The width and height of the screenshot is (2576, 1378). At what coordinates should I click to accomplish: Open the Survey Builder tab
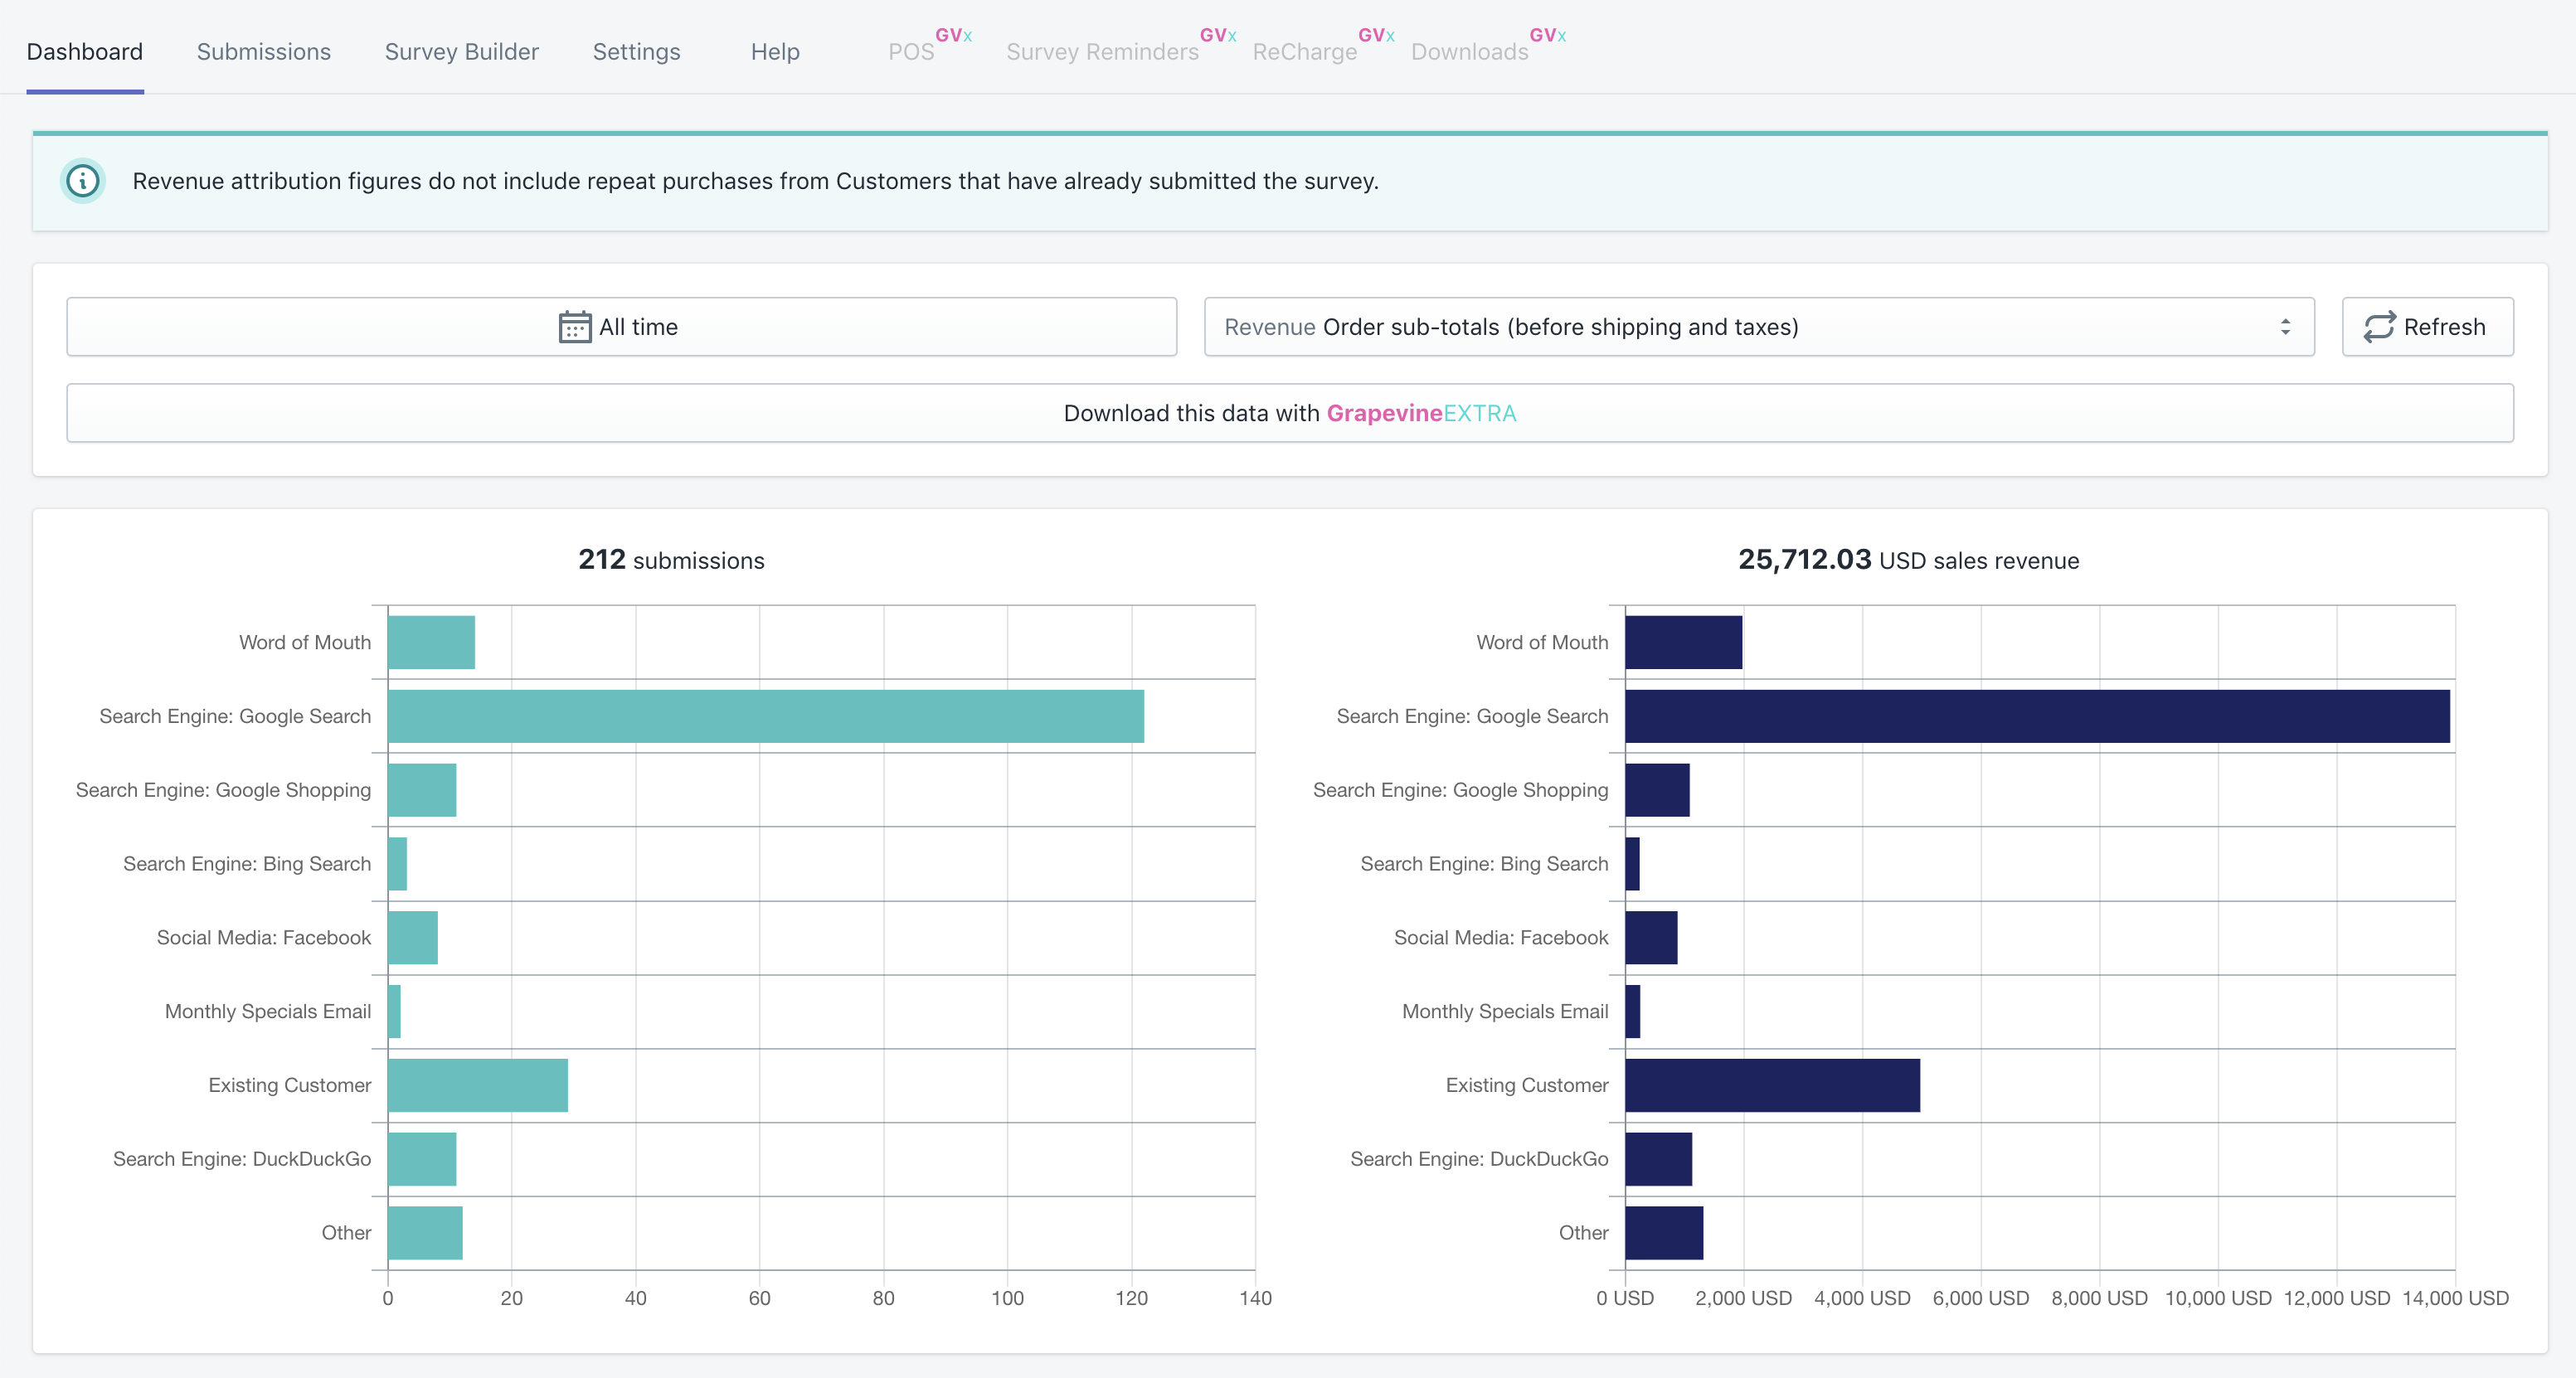point(461,52)
